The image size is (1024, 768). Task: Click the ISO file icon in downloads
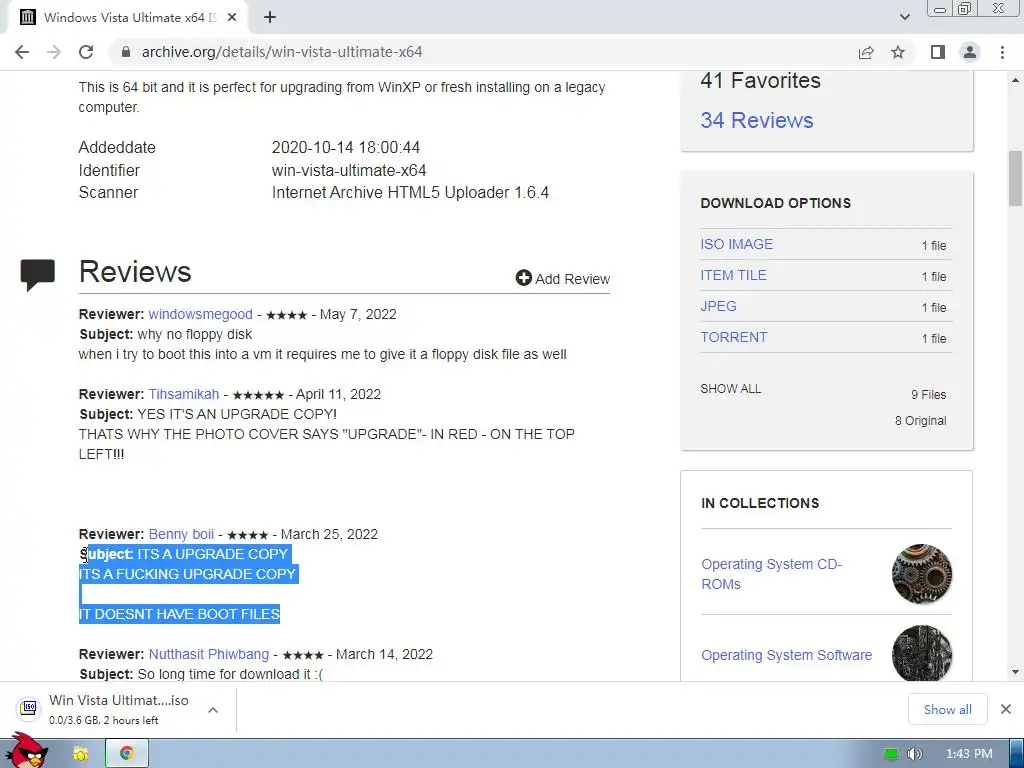pyautogui.click(x=29, y=707)
